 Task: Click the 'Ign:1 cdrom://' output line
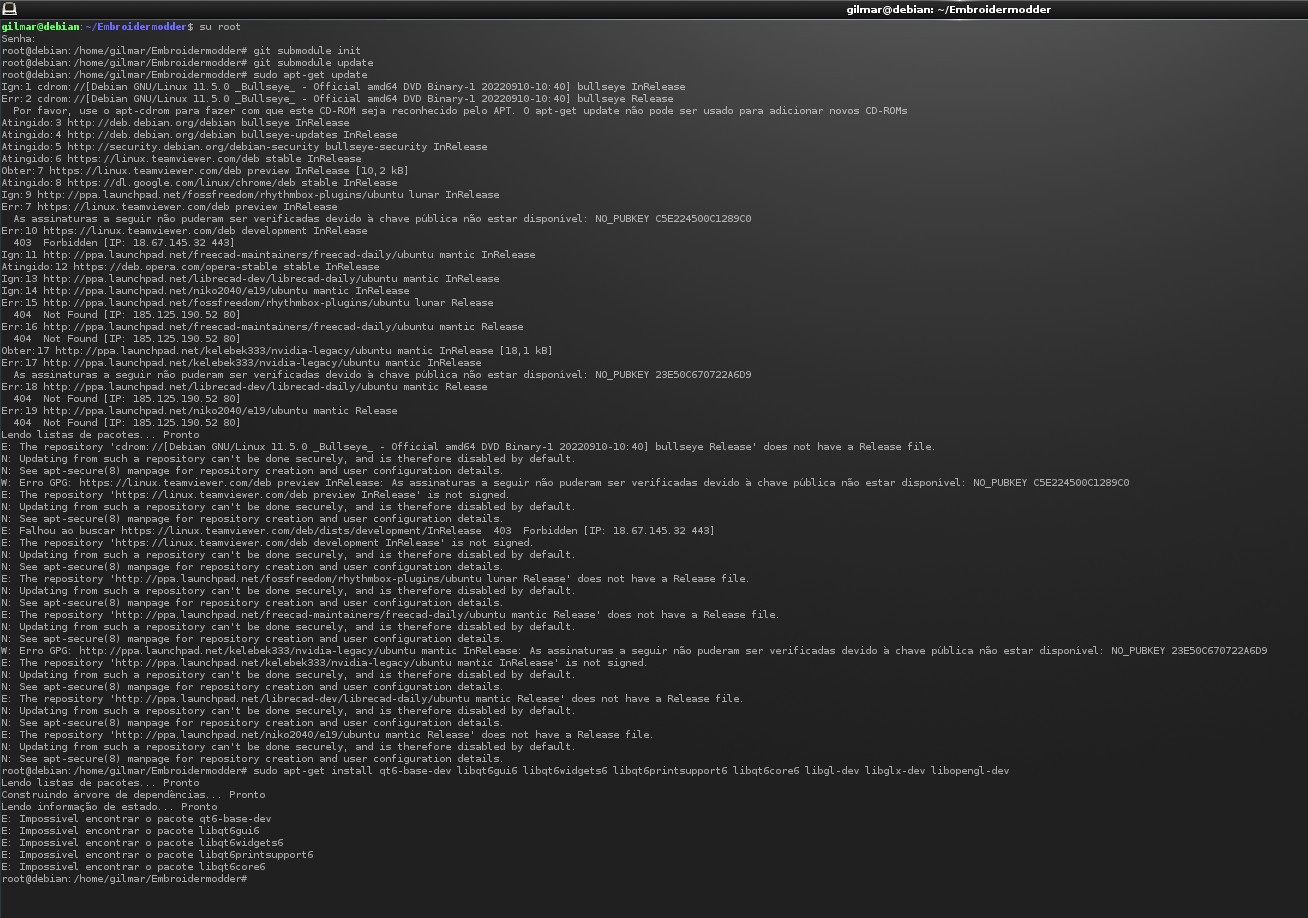tap(343, 87)
